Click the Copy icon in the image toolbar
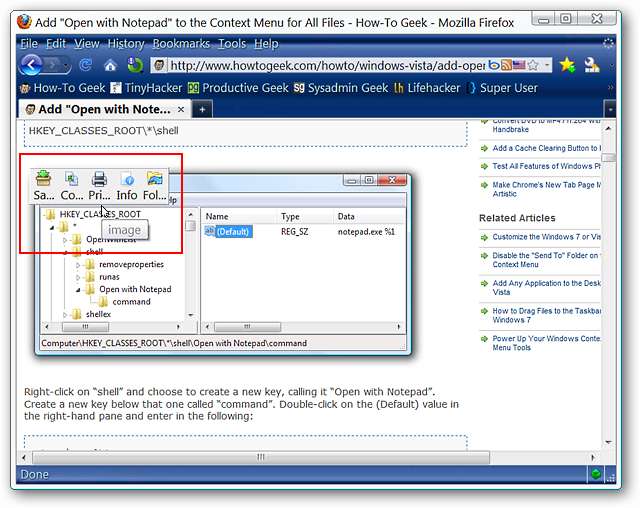 pos(72,186)
